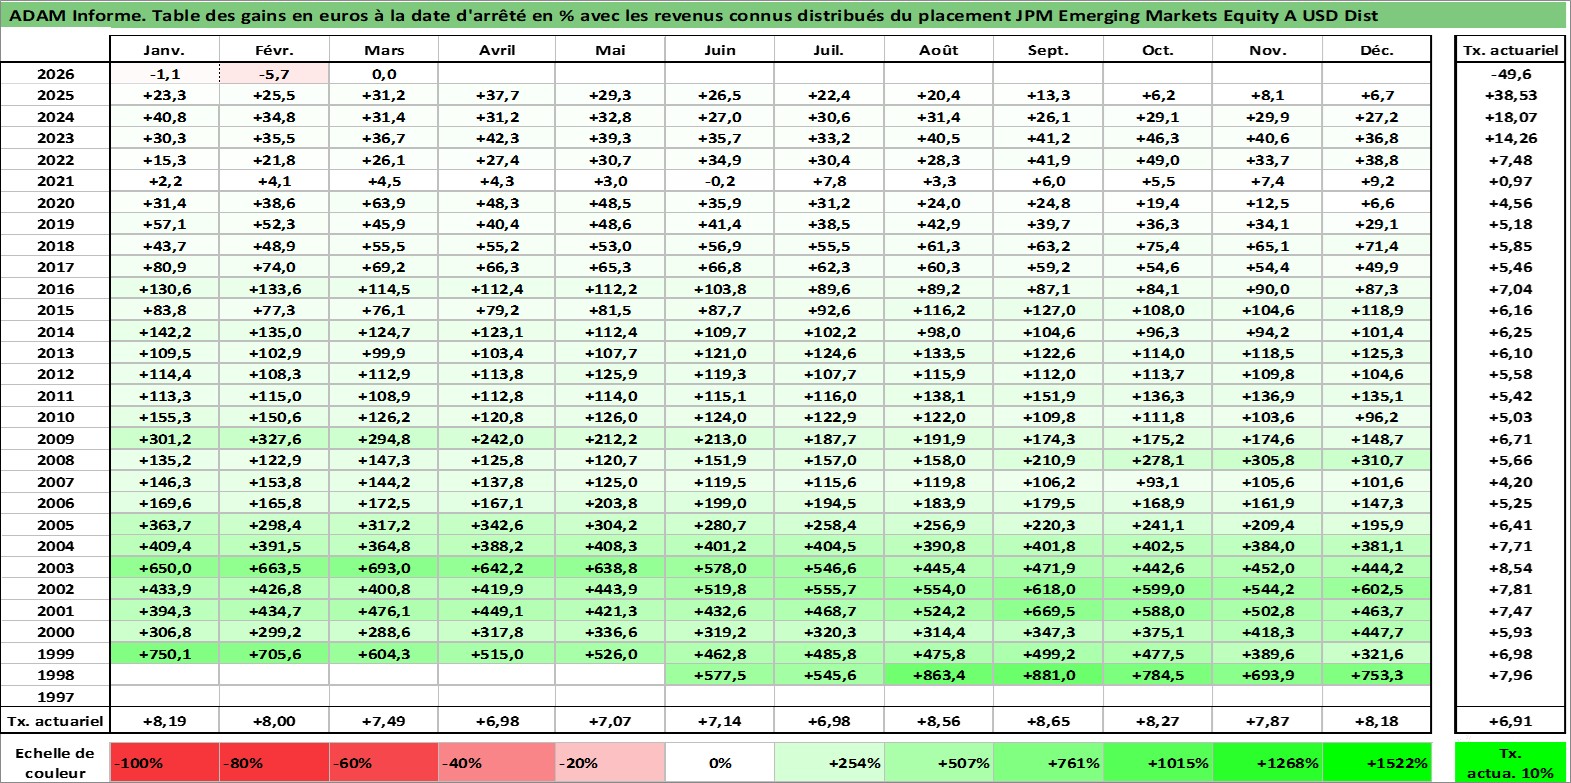Select the 0% white scale swatch
The image size is (1571, 783).
[x=719, y=762]
